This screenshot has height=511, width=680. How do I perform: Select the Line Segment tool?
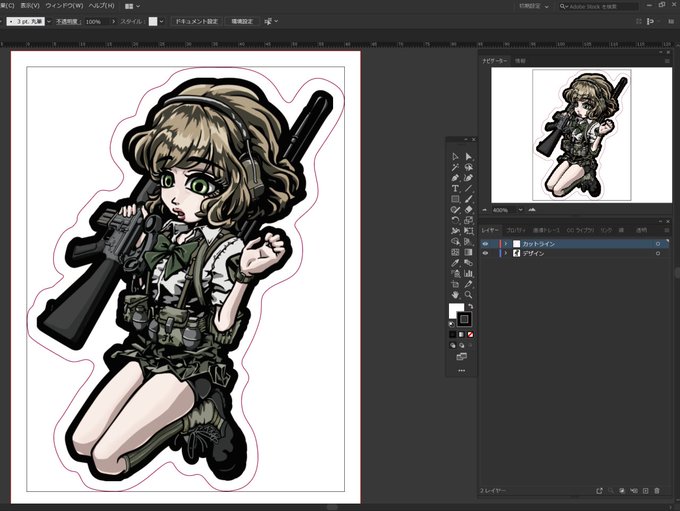[x=468, y=188]
